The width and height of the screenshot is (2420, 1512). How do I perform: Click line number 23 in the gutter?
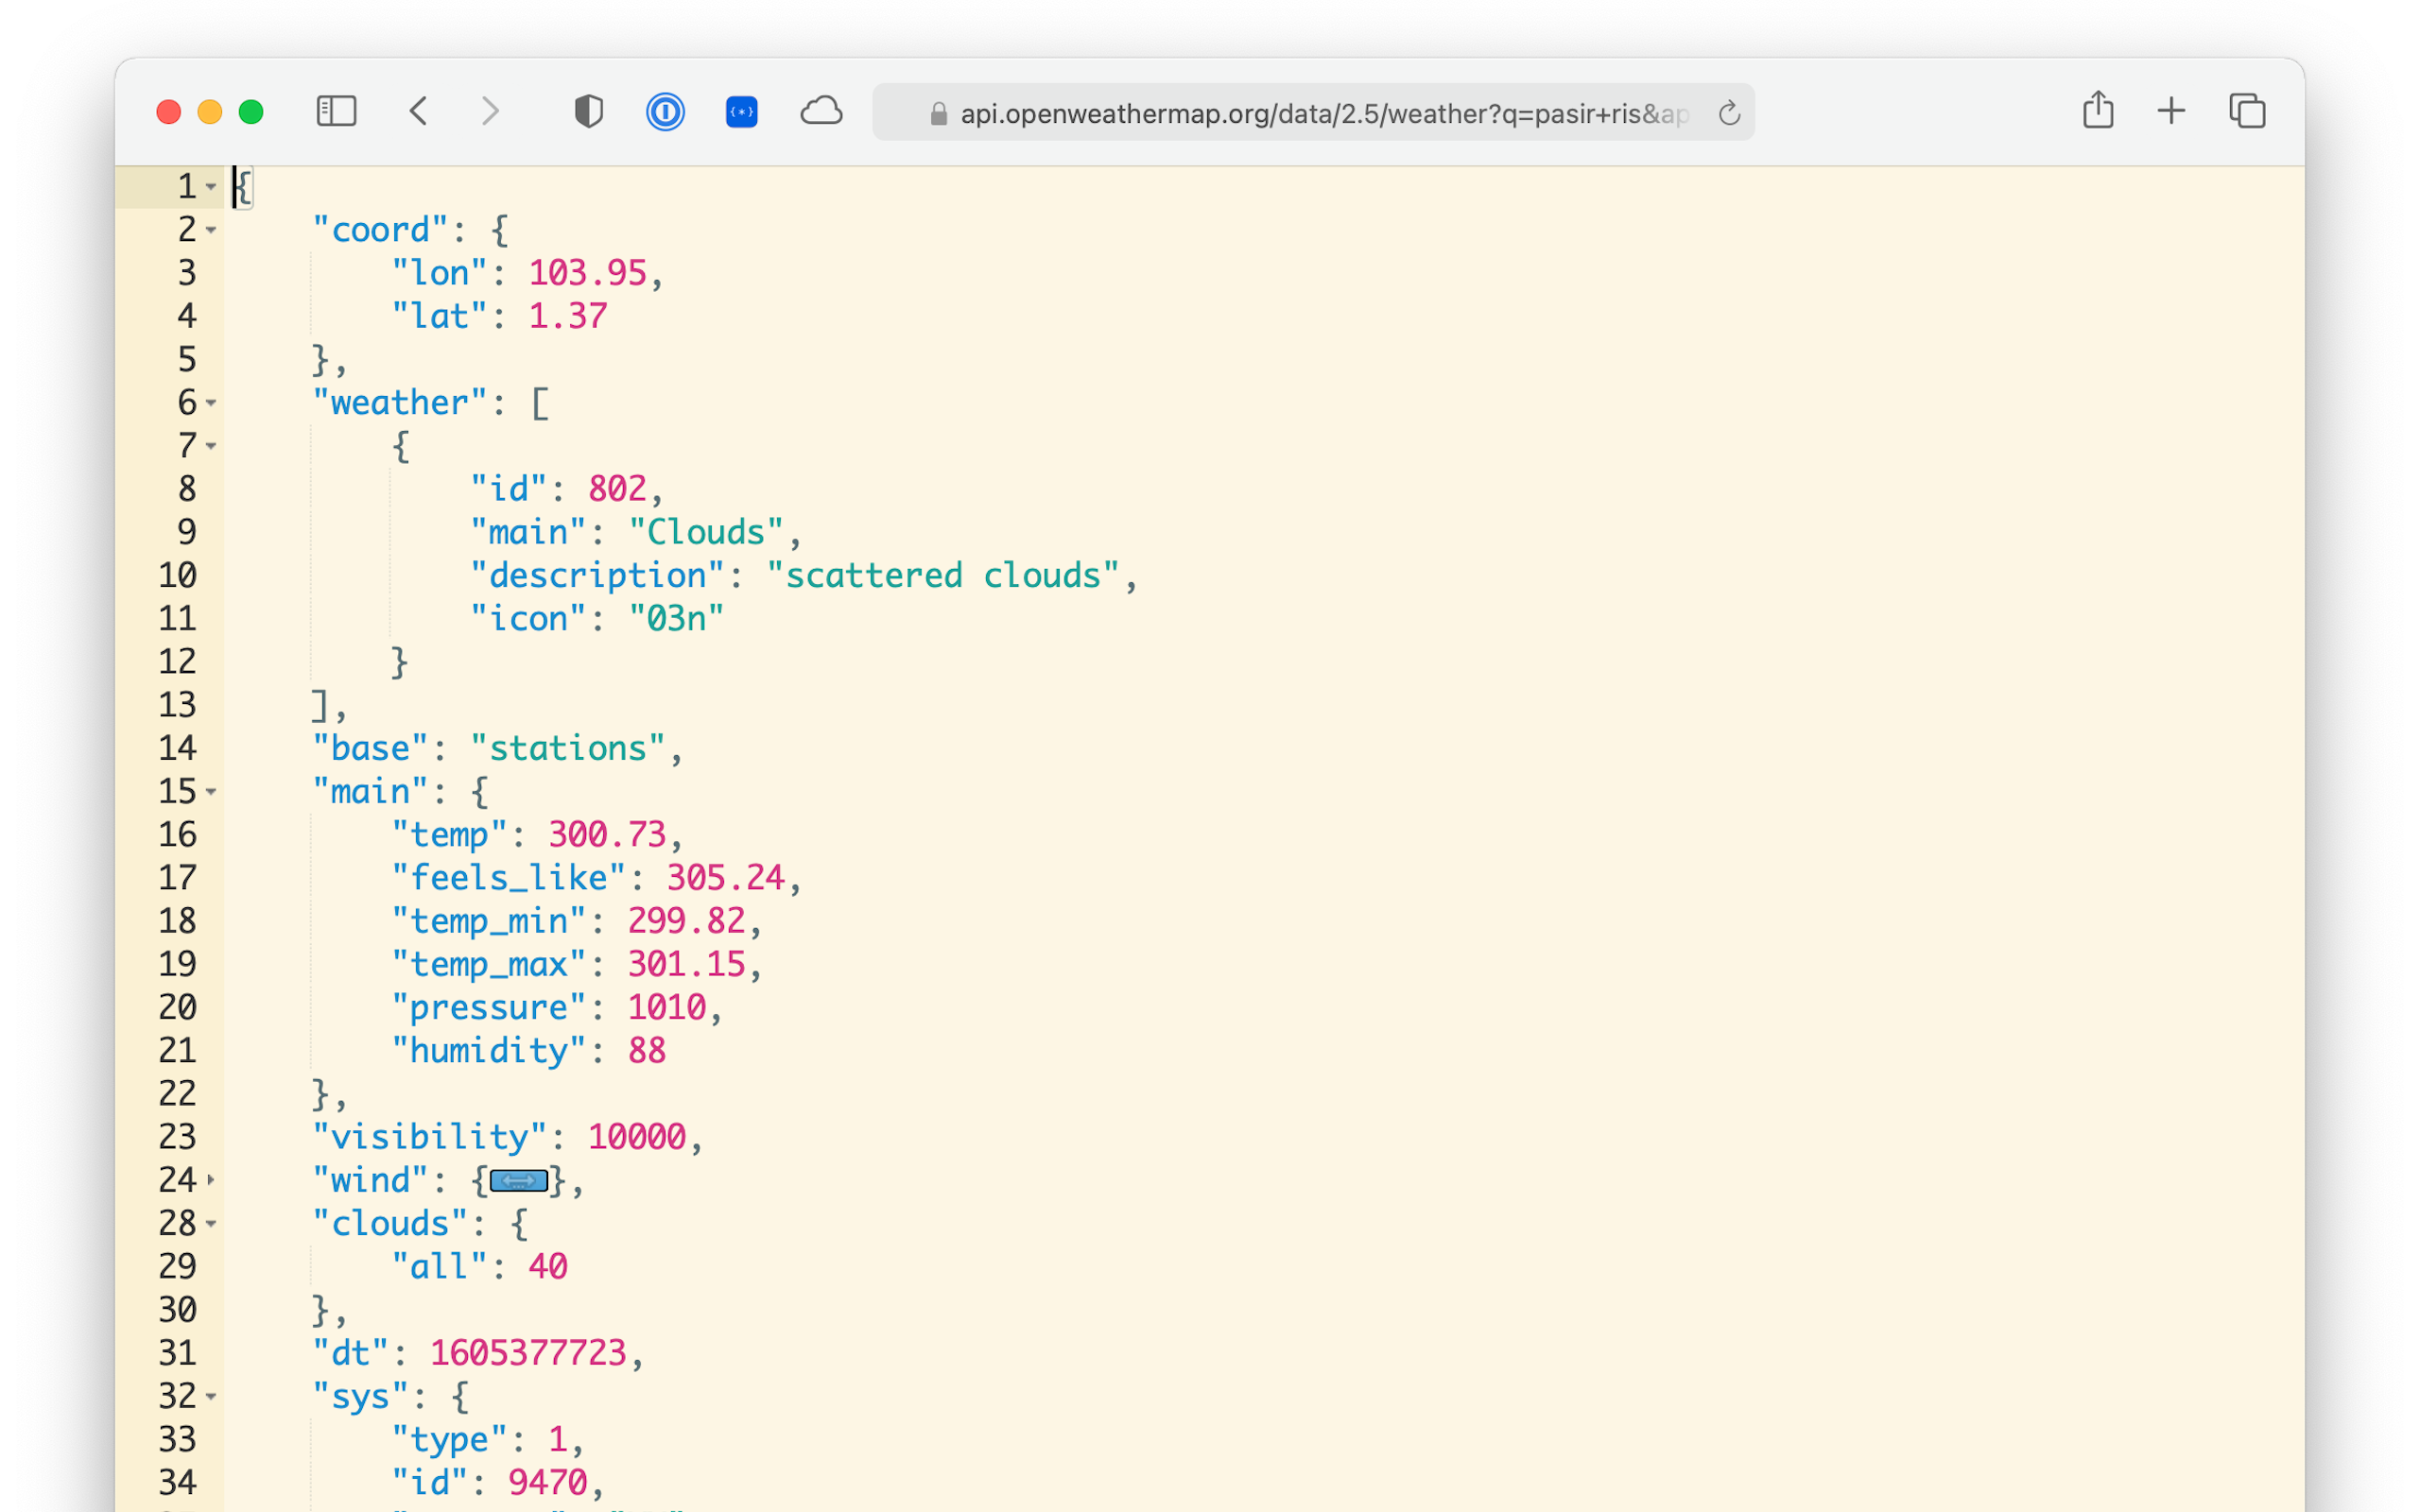pos(178,1137)
